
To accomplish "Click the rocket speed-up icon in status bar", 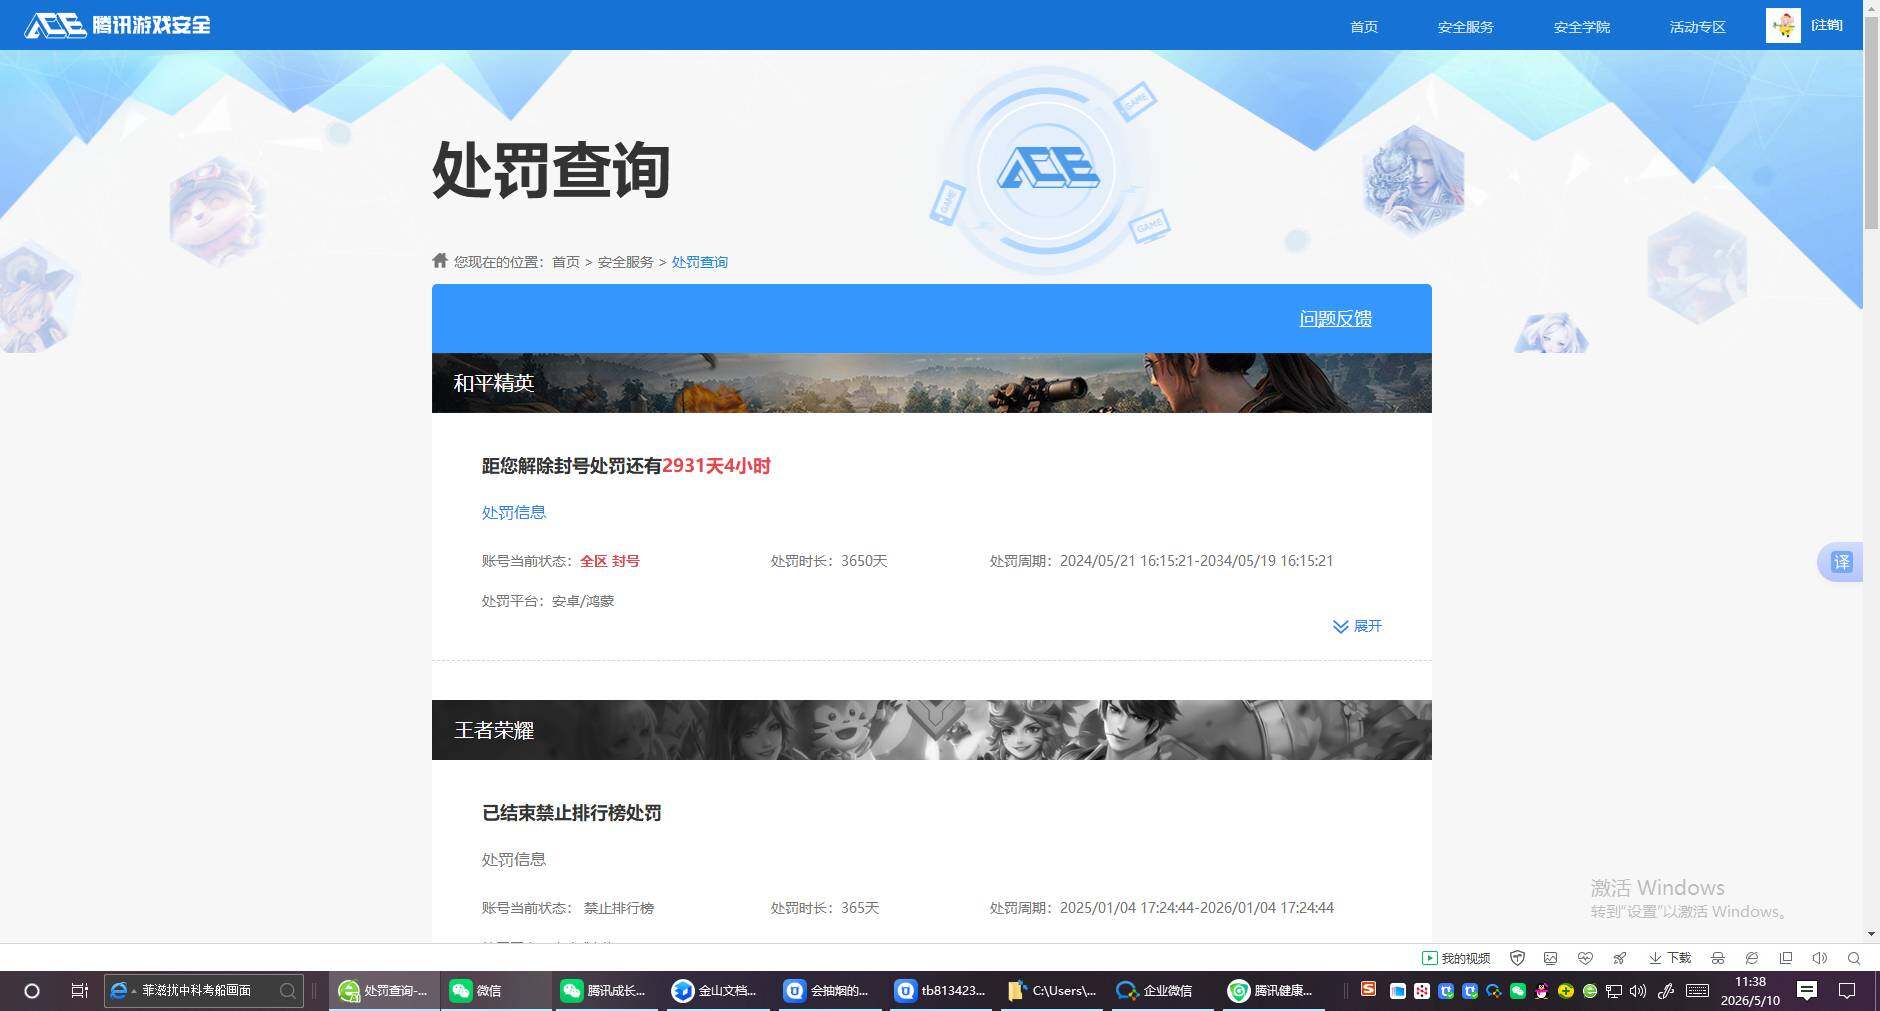I will point(1619,958).
